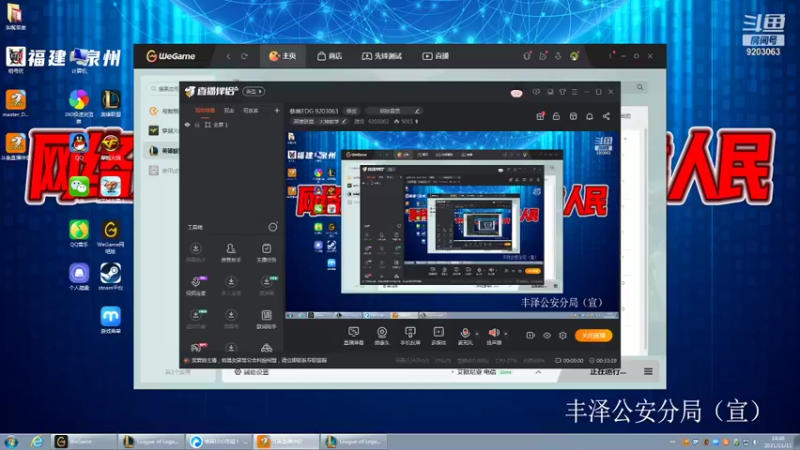Open the 歌词助手 tool in toolbox
This screenshot has width=800, height=450.
pos(266,319)
